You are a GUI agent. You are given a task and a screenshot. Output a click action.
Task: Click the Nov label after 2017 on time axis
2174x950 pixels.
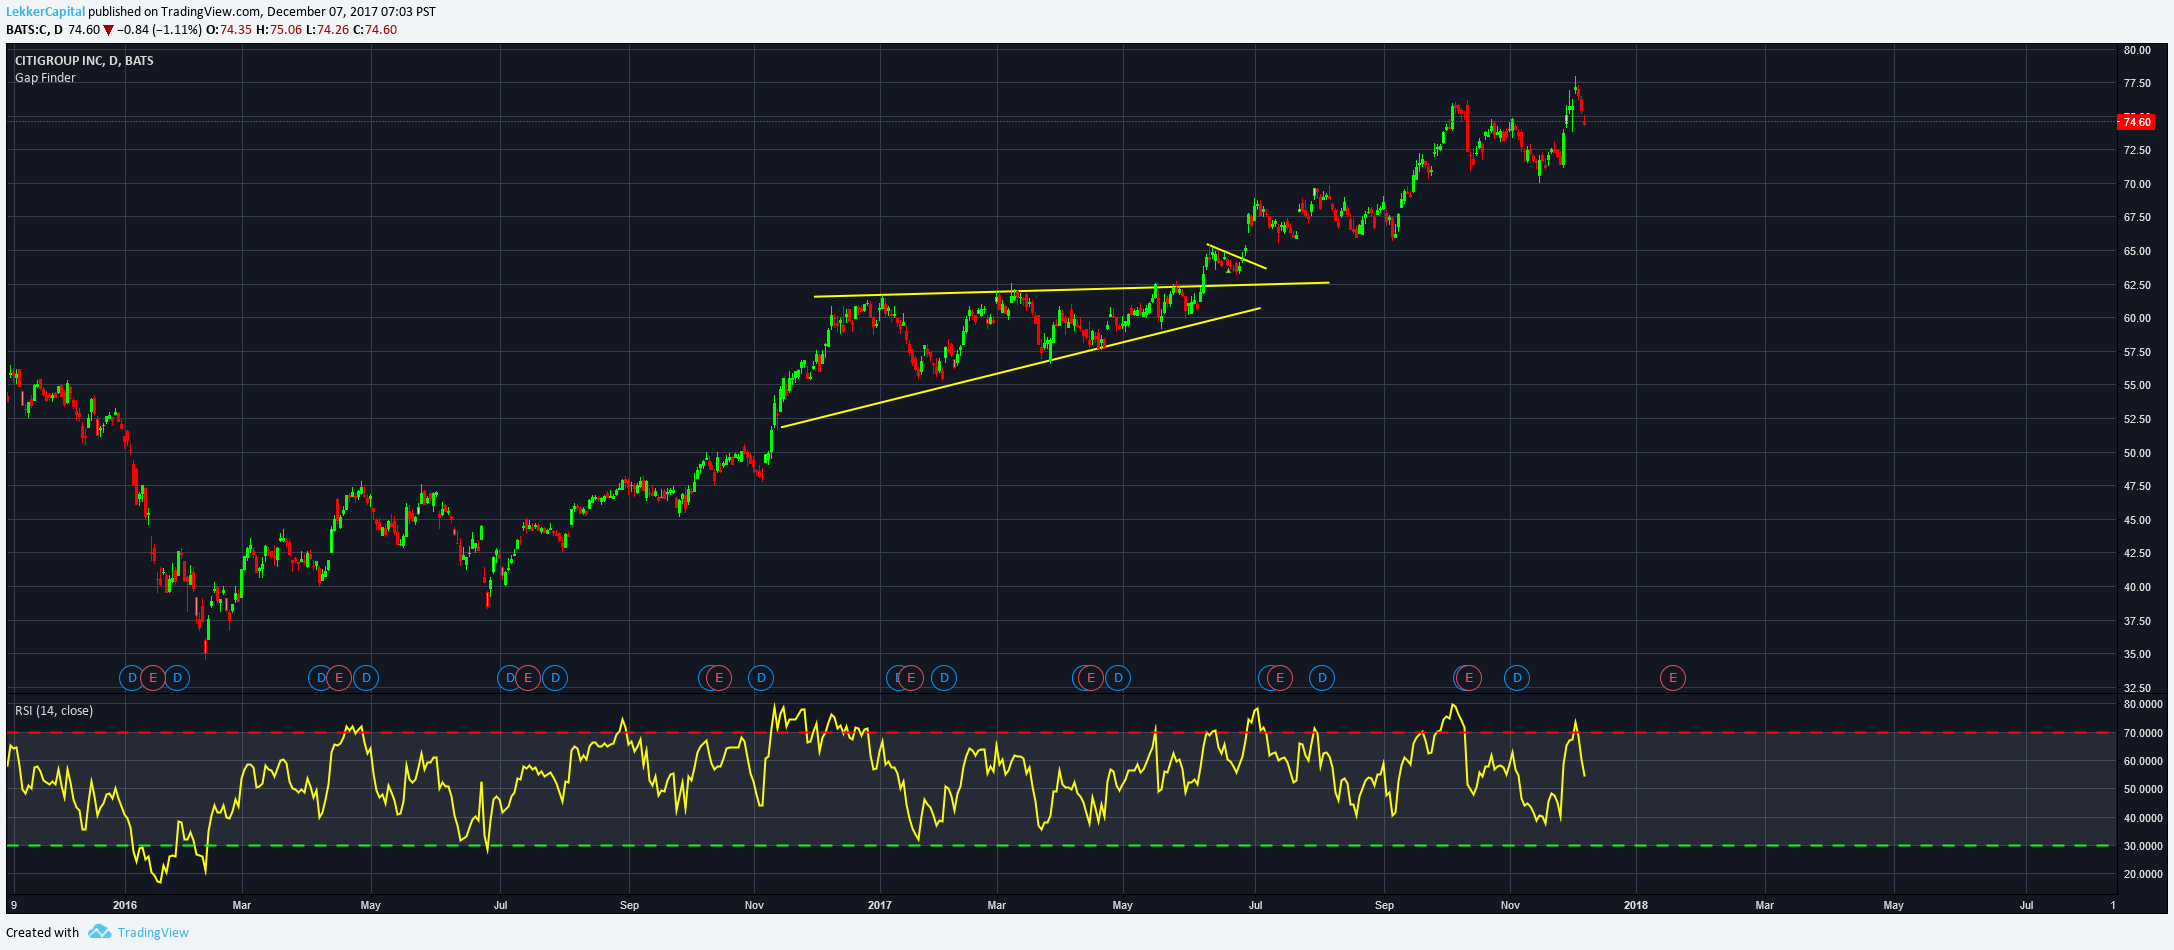[x=1510, y=905]
